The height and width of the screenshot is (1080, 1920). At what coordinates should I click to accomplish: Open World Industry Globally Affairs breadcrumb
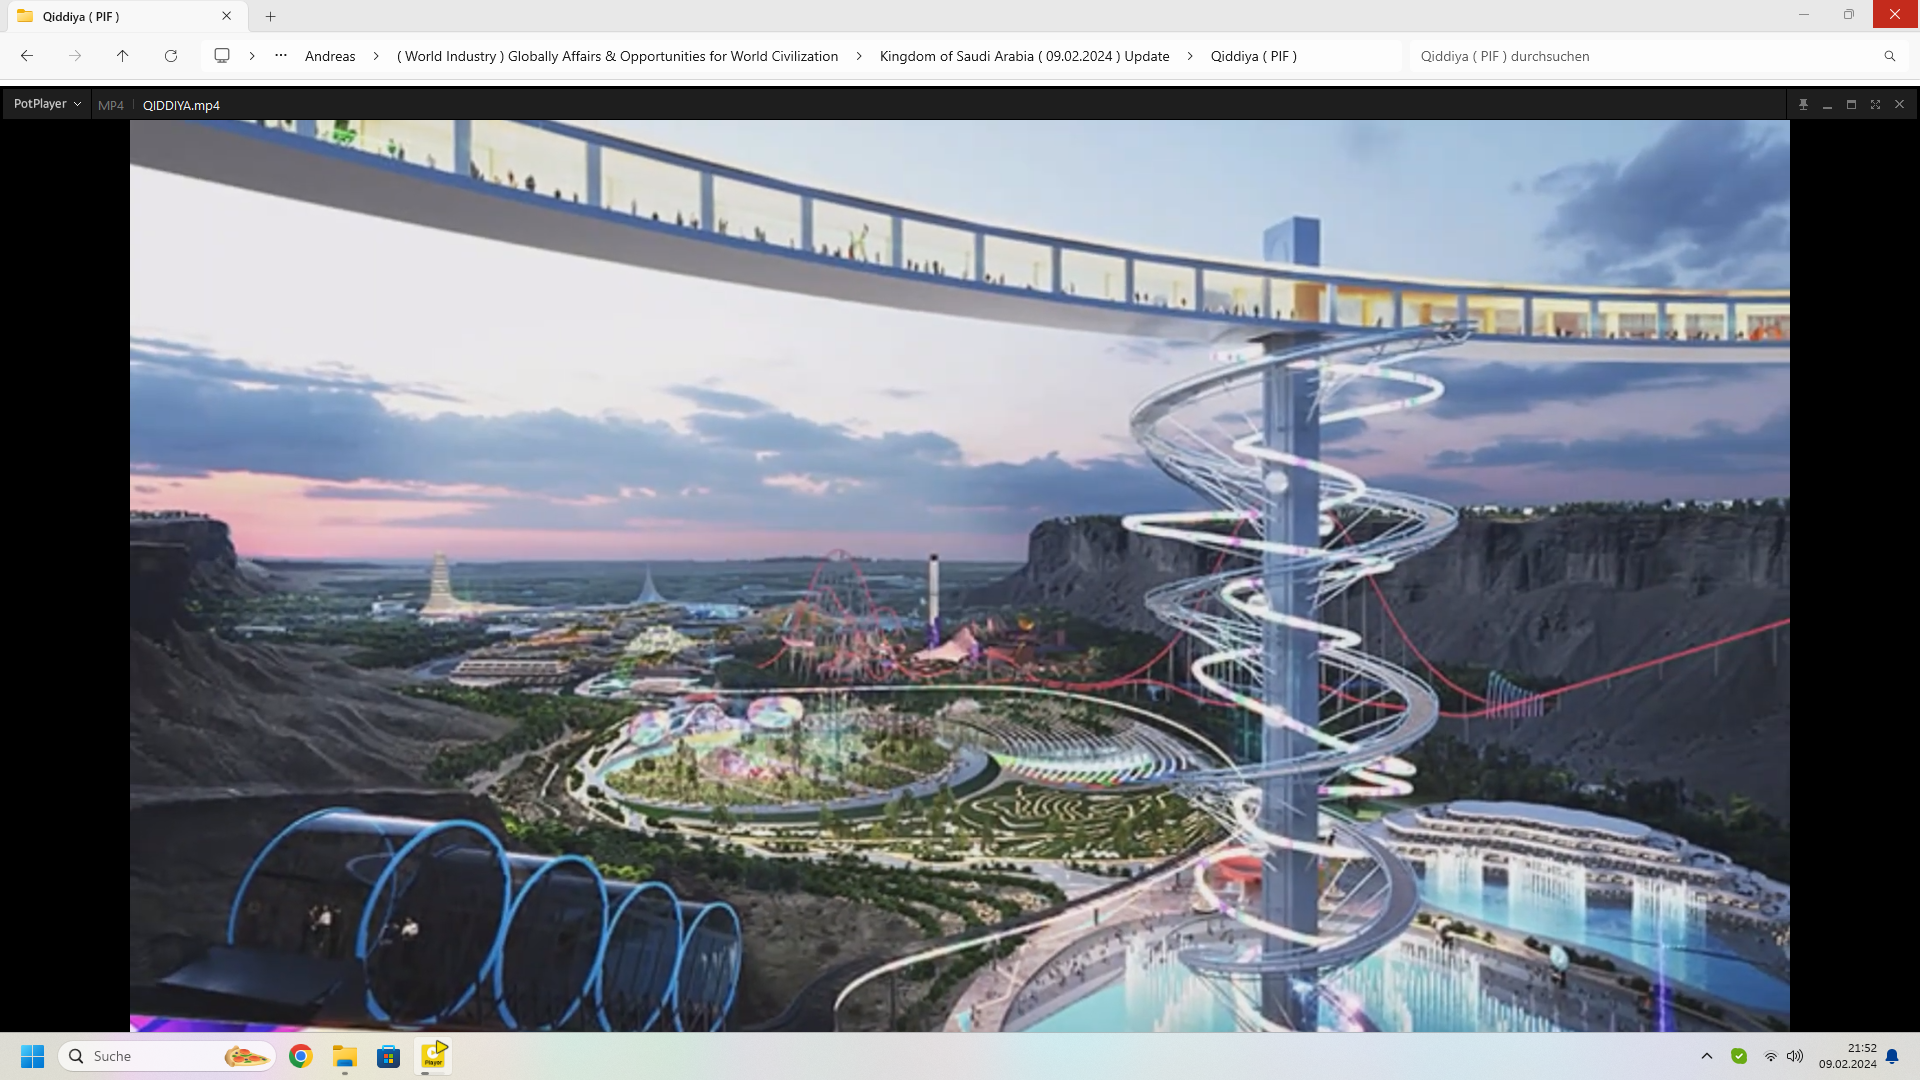pyautogui.click(x=617, y=56)
